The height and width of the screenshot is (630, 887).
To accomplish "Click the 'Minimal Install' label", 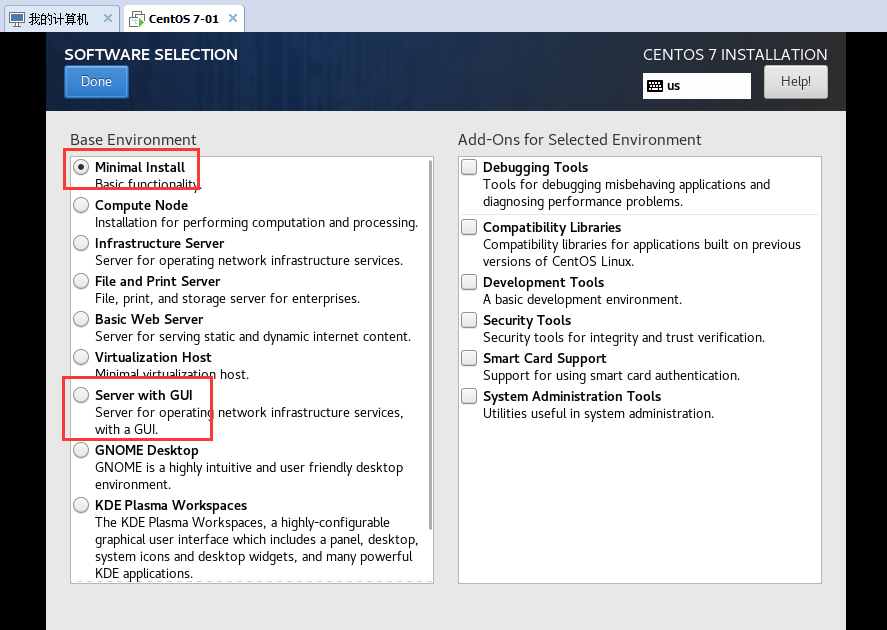I will [140, 167].
